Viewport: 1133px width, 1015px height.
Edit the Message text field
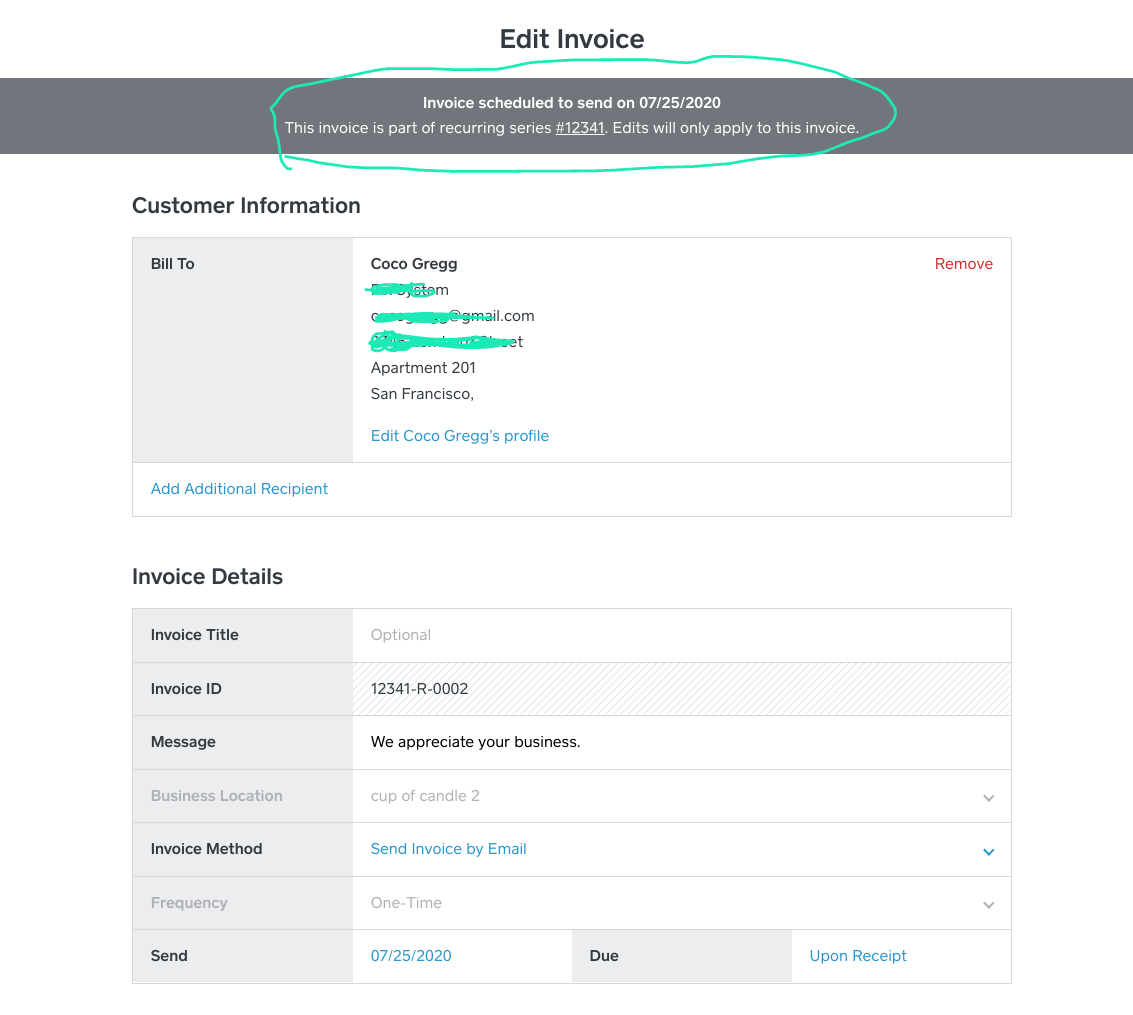pyautogui.click(x=680, y=742)
